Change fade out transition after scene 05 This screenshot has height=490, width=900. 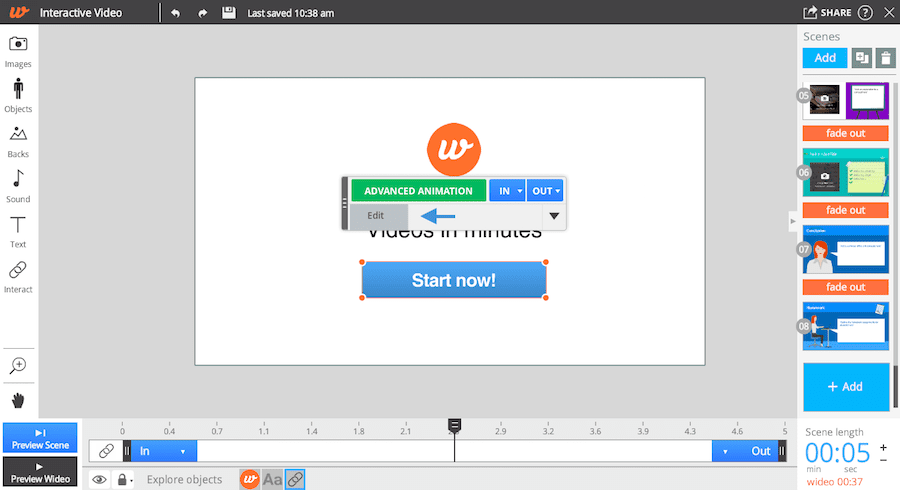coord(845,133)
